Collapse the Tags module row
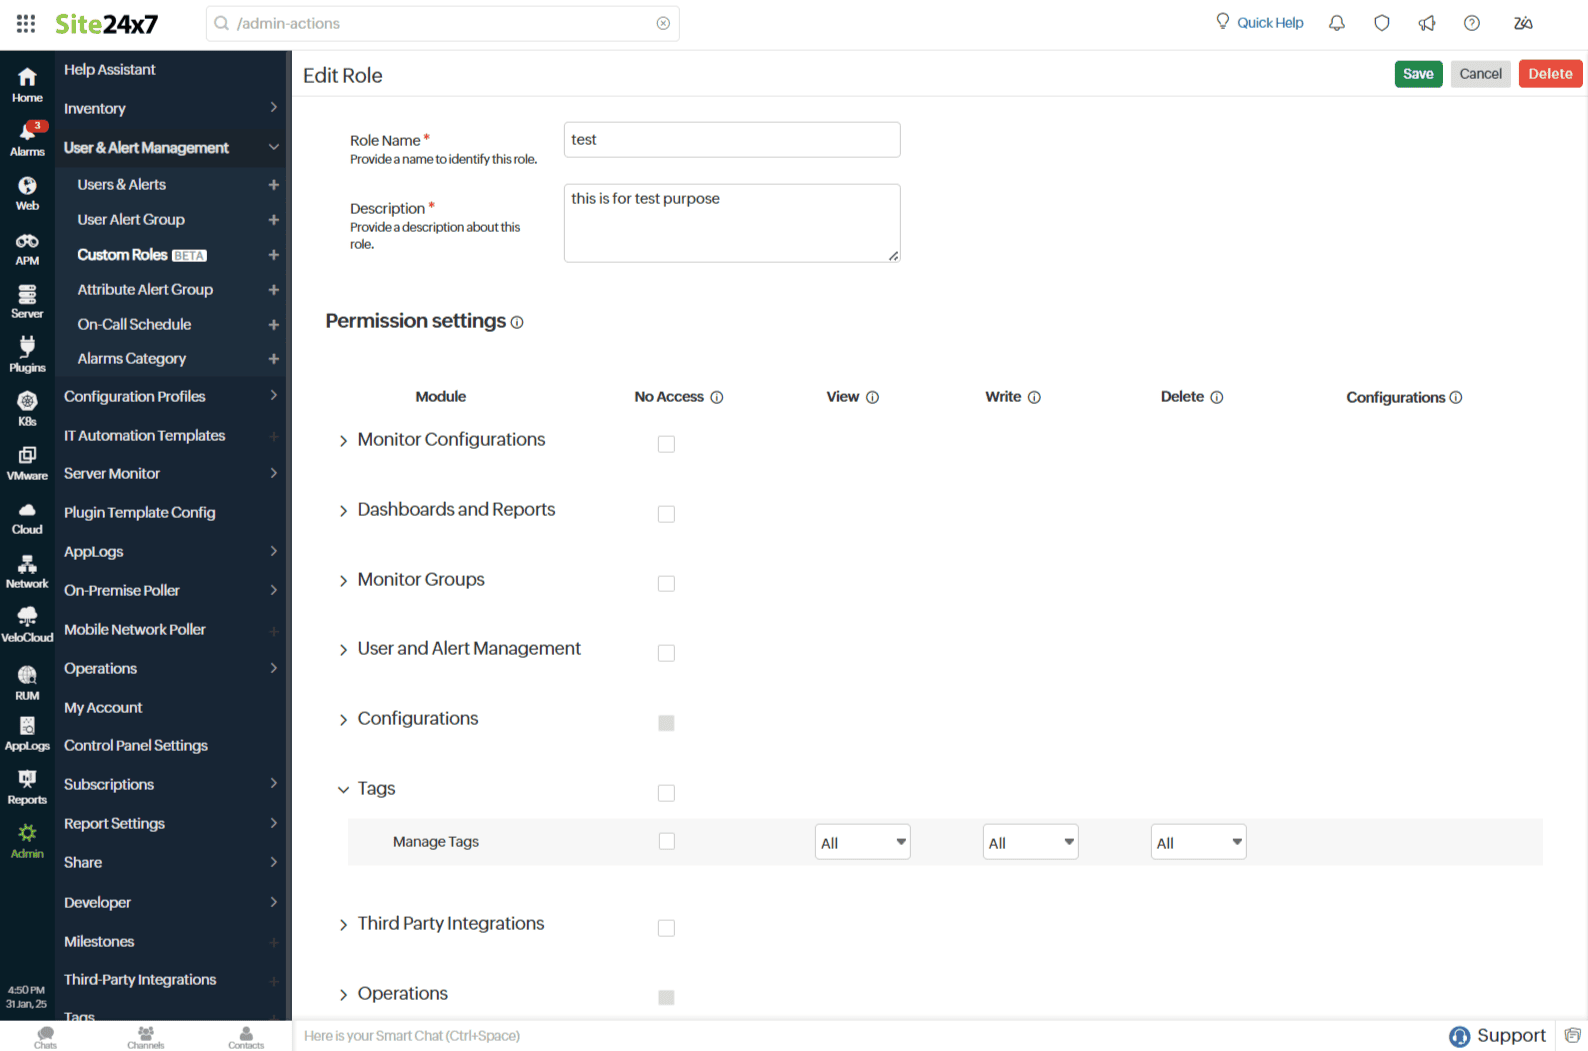This screenshot has width=1588, height=1051. (343, 790)
